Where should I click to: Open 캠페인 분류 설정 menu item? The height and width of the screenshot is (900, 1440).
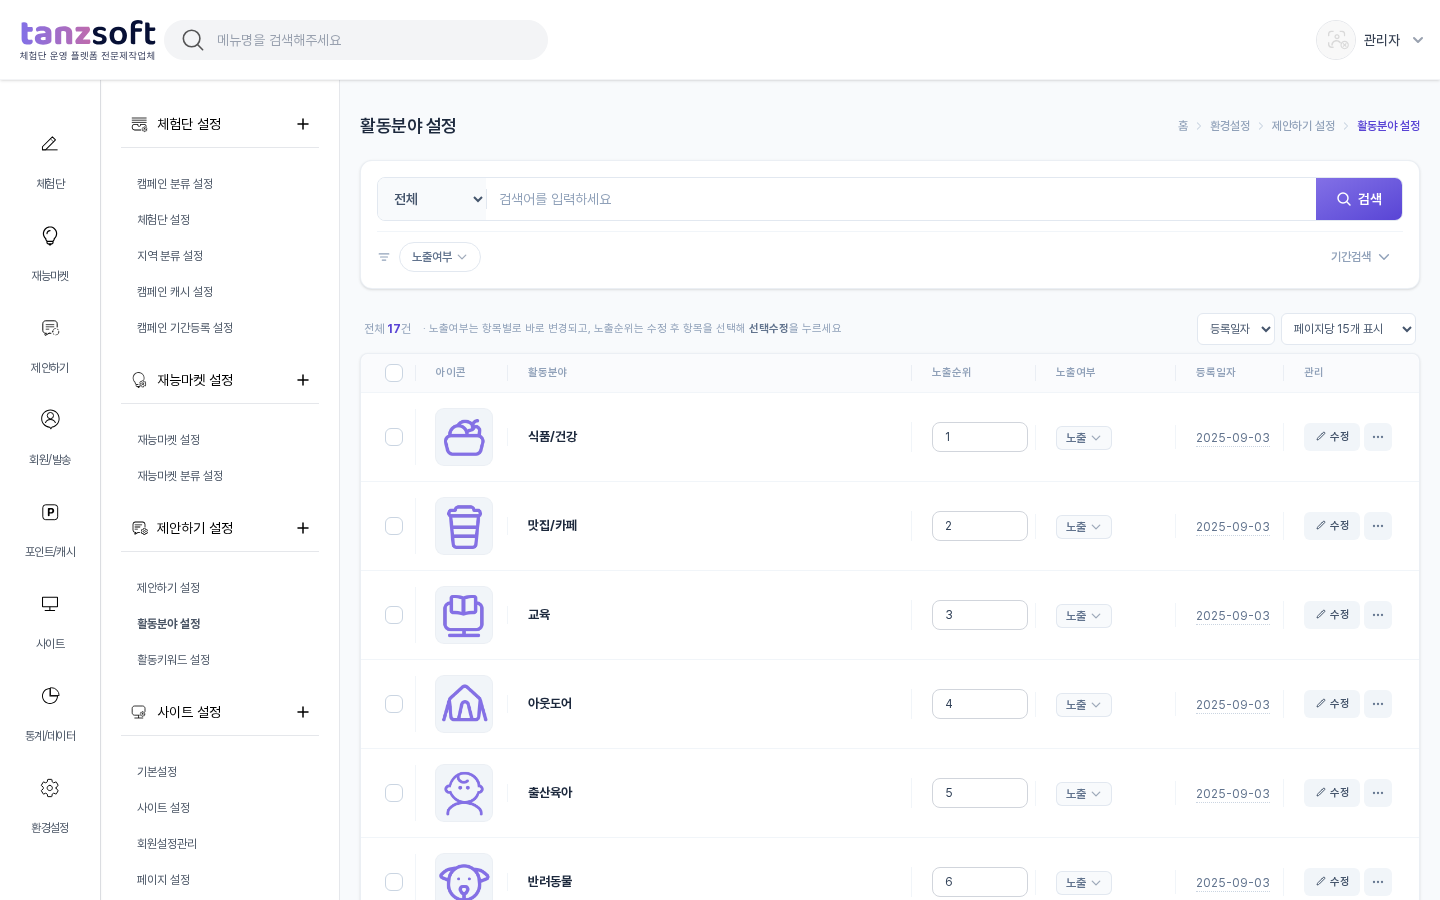pos(175,184)
